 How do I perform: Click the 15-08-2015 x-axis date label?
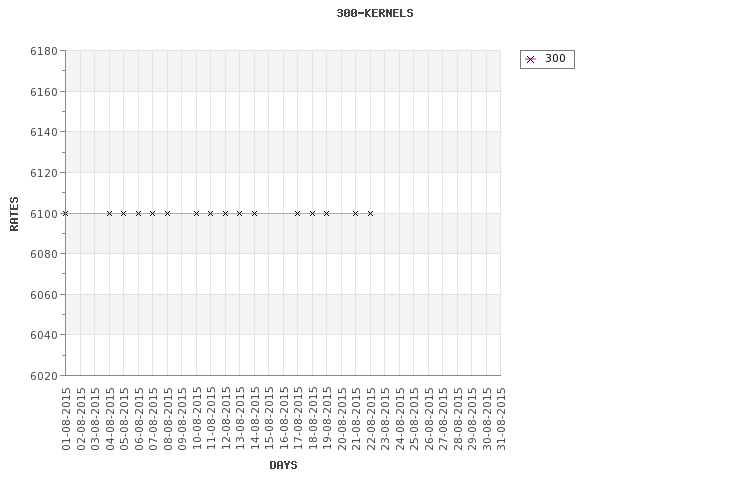point(269,419)
